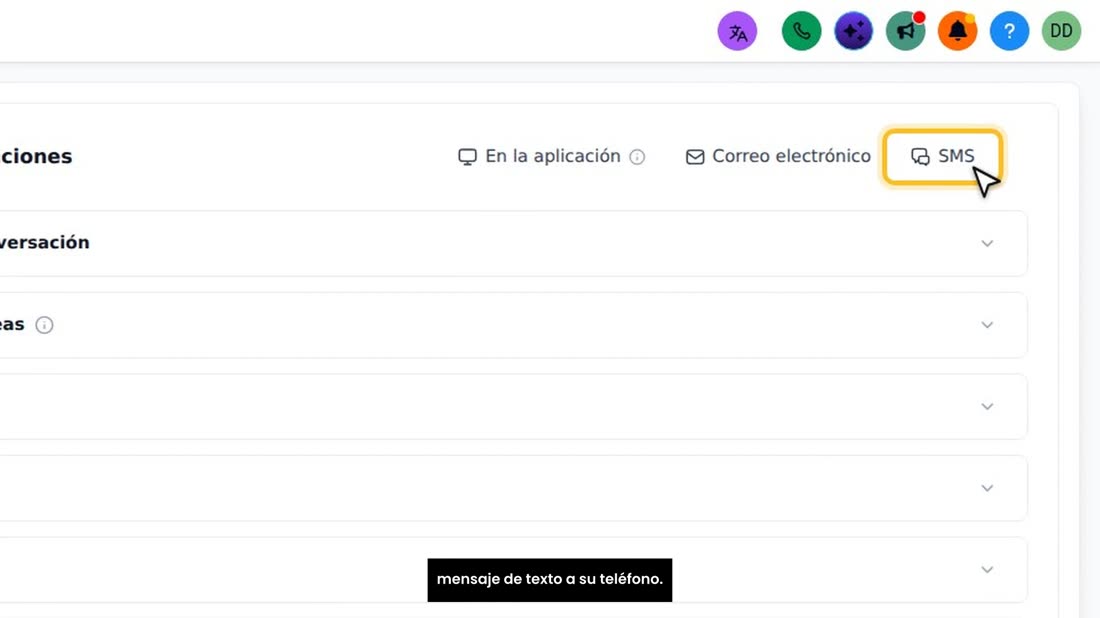Click the 'versación' section heading text
1100x618 pixels.
coord(44,243)
